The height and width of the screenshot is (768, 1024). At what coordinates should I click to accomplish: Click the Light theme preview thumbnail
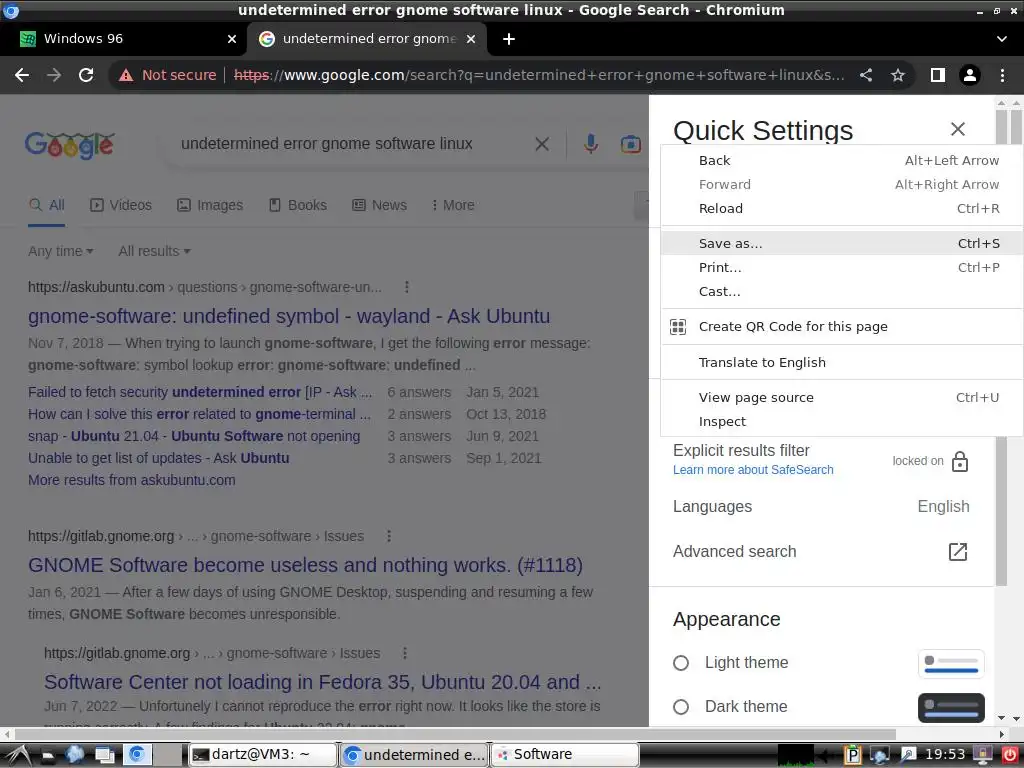(951, 664)
